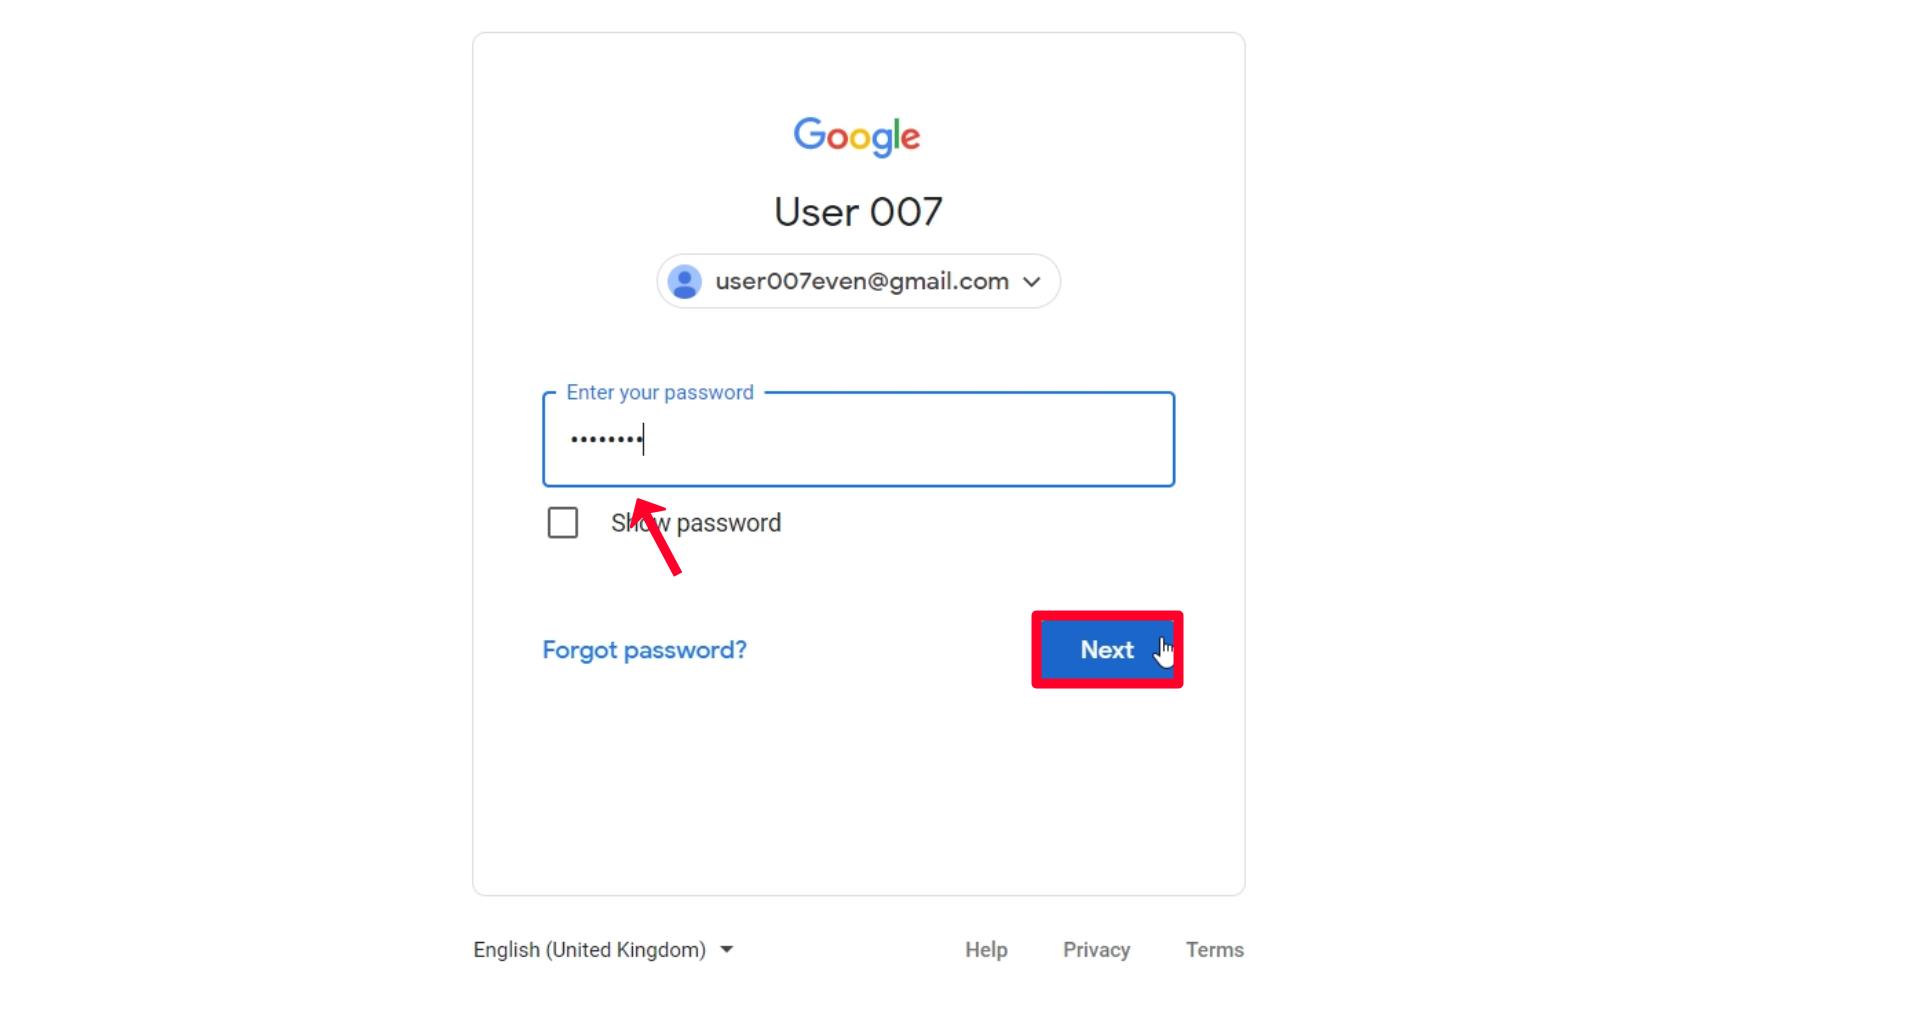
Task: Tick the Show password checkbox
Action: pyautogui.click(x=563, y=523)
